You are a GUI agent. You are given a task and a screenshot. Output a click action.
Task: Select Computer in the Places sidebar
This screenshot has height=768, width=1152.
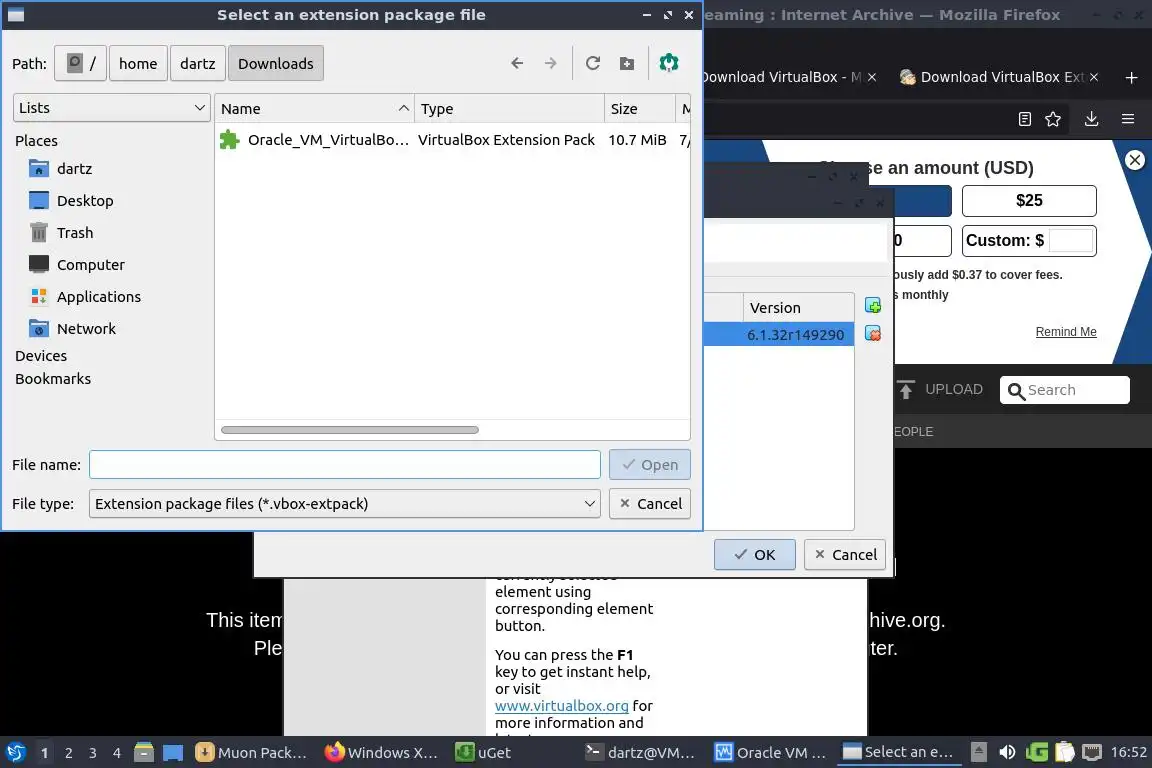point(90,265)
